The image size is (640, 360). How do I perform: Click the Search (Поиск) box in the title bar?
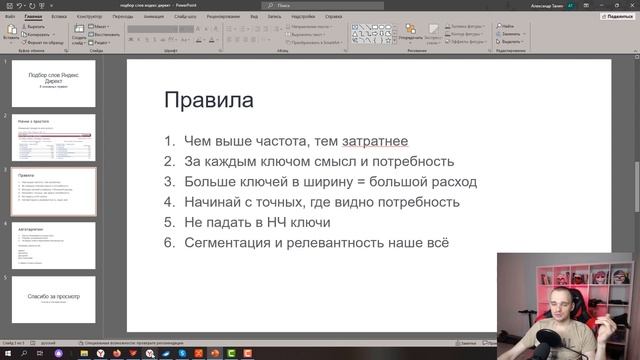[x=322, y=5]
